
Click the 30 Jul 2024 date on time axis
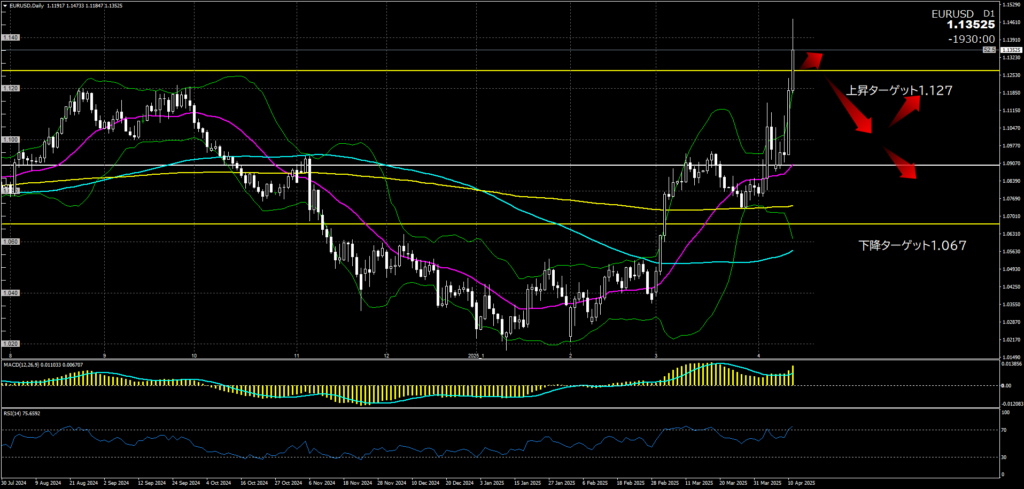point(16,483)
